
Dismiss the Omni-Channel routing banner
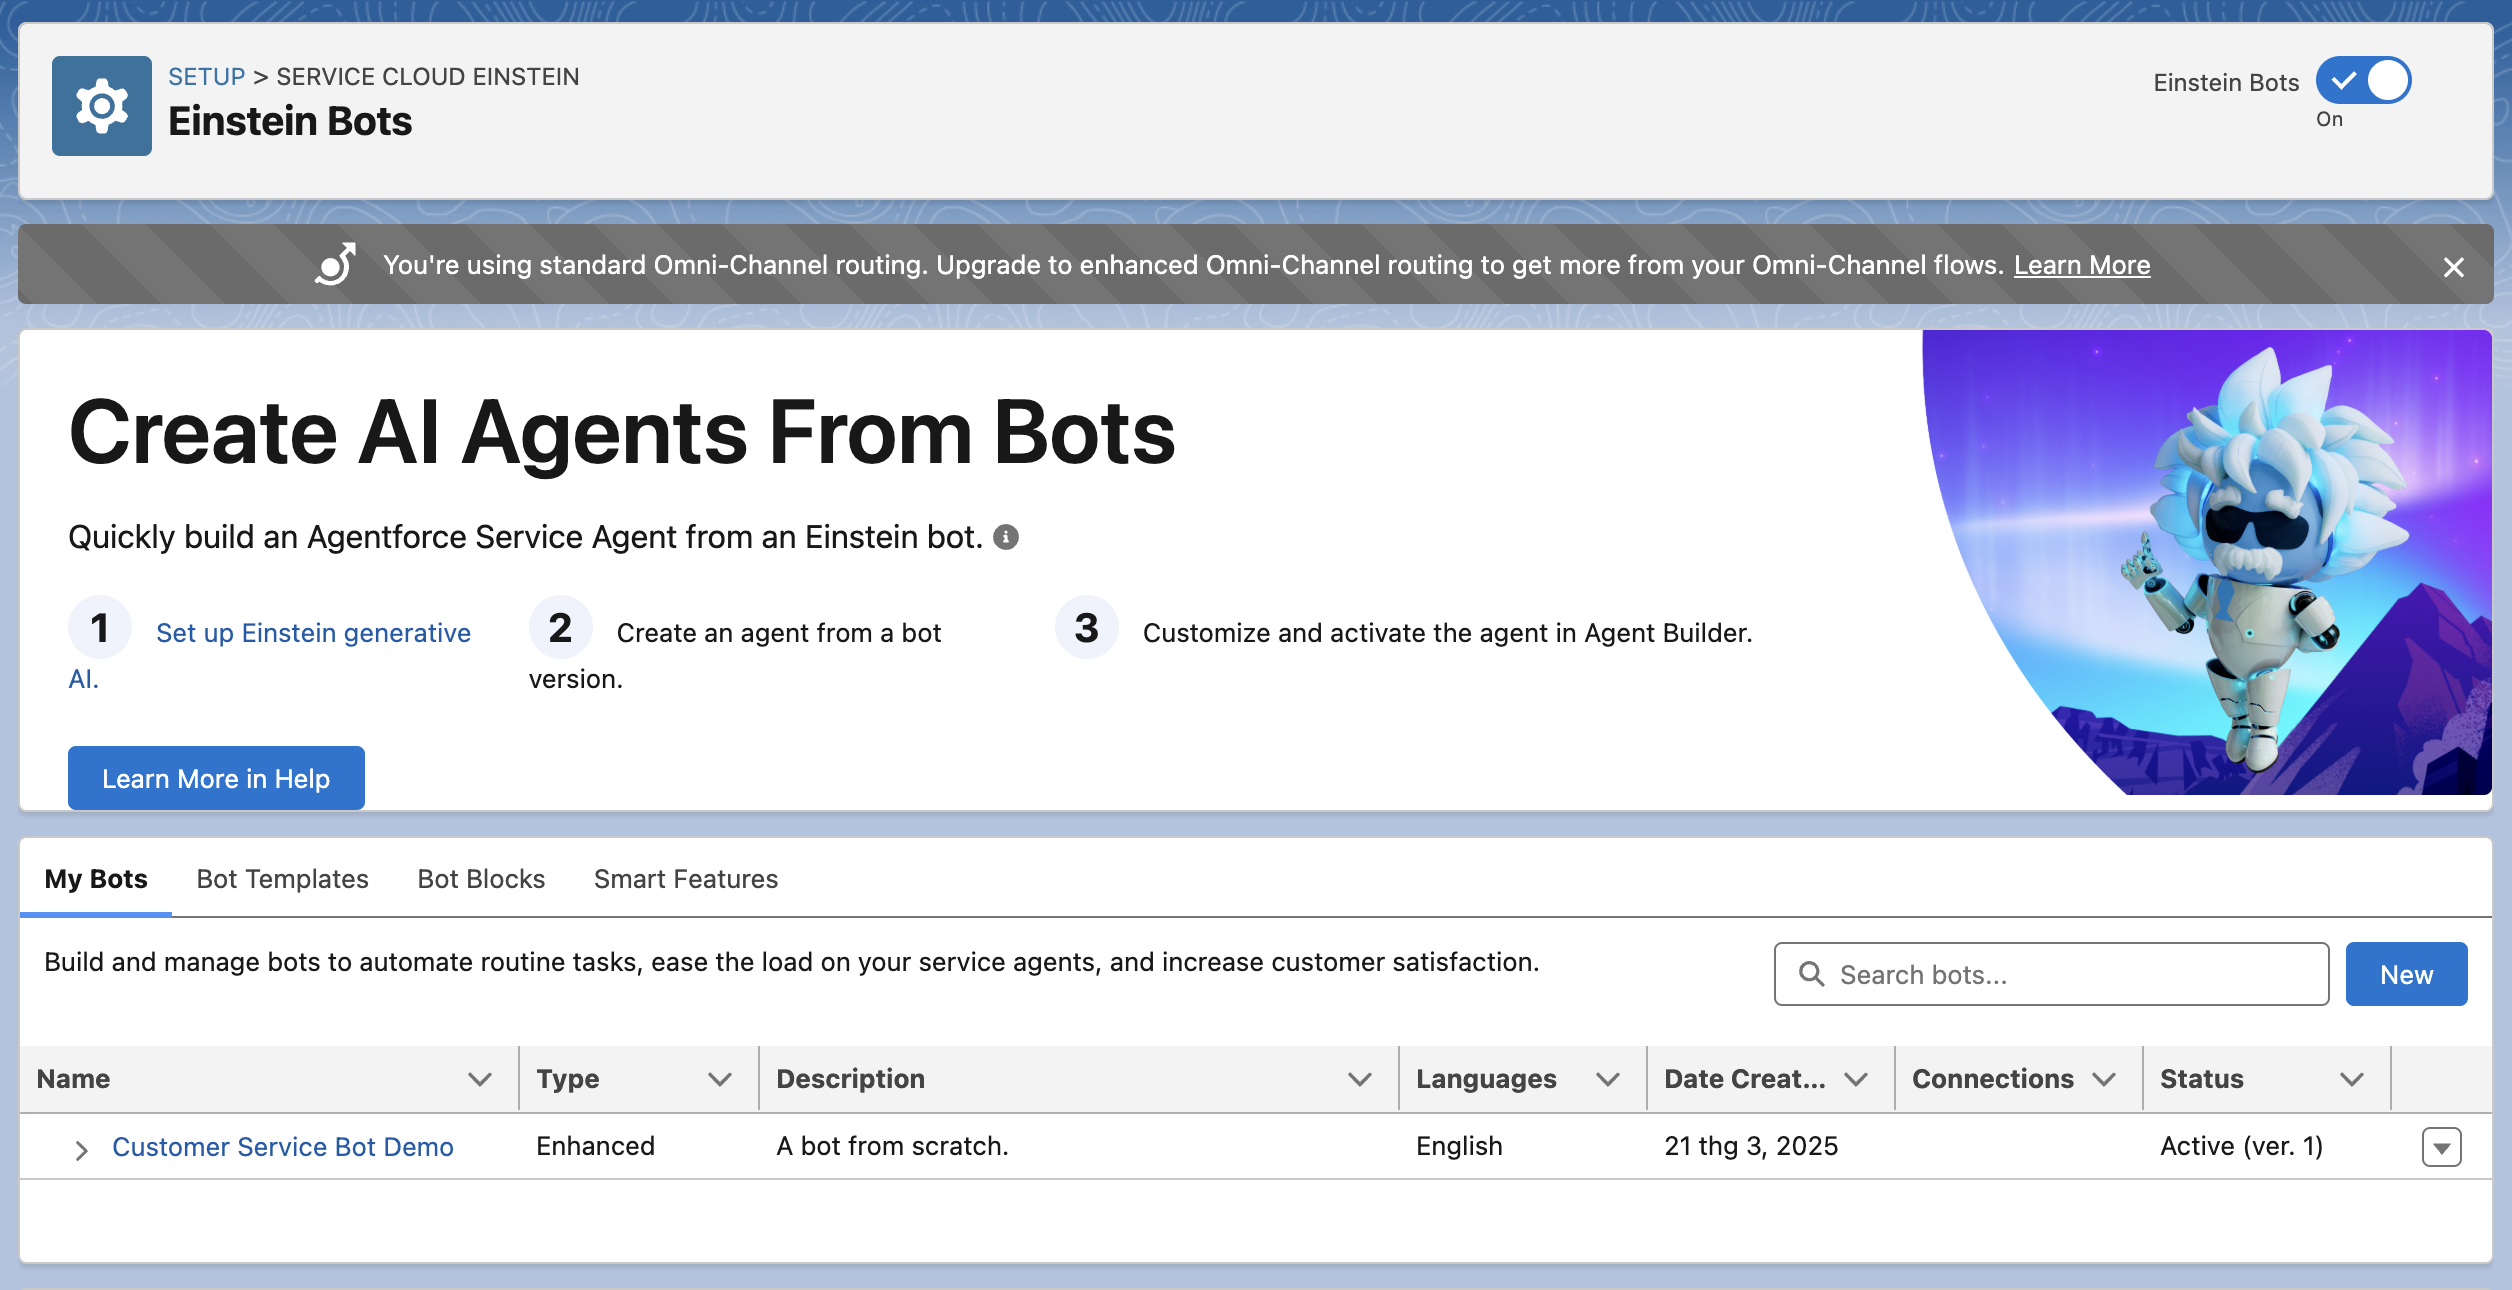pos(2453,267)
